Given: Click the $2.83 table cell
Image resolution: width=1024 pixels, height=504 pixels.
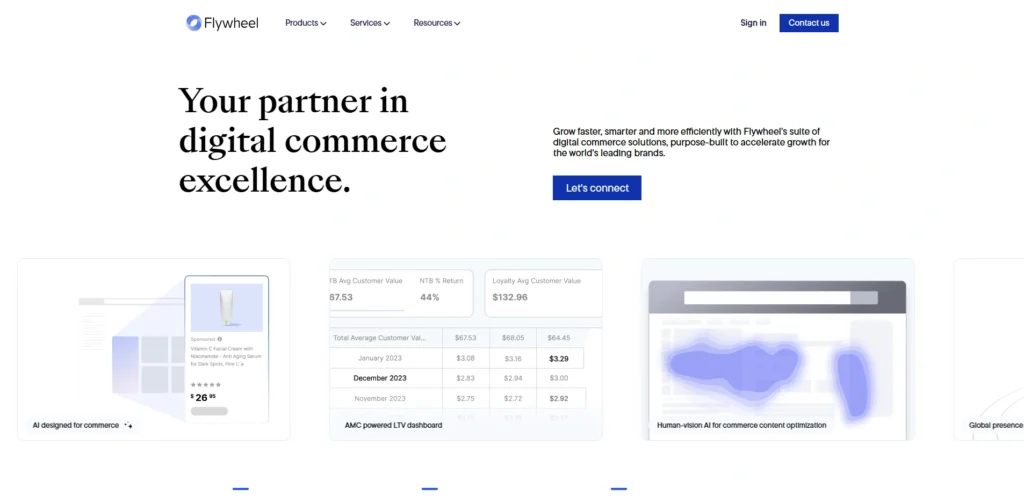Looking at the screenshot, I should click(x=466, y=378).
